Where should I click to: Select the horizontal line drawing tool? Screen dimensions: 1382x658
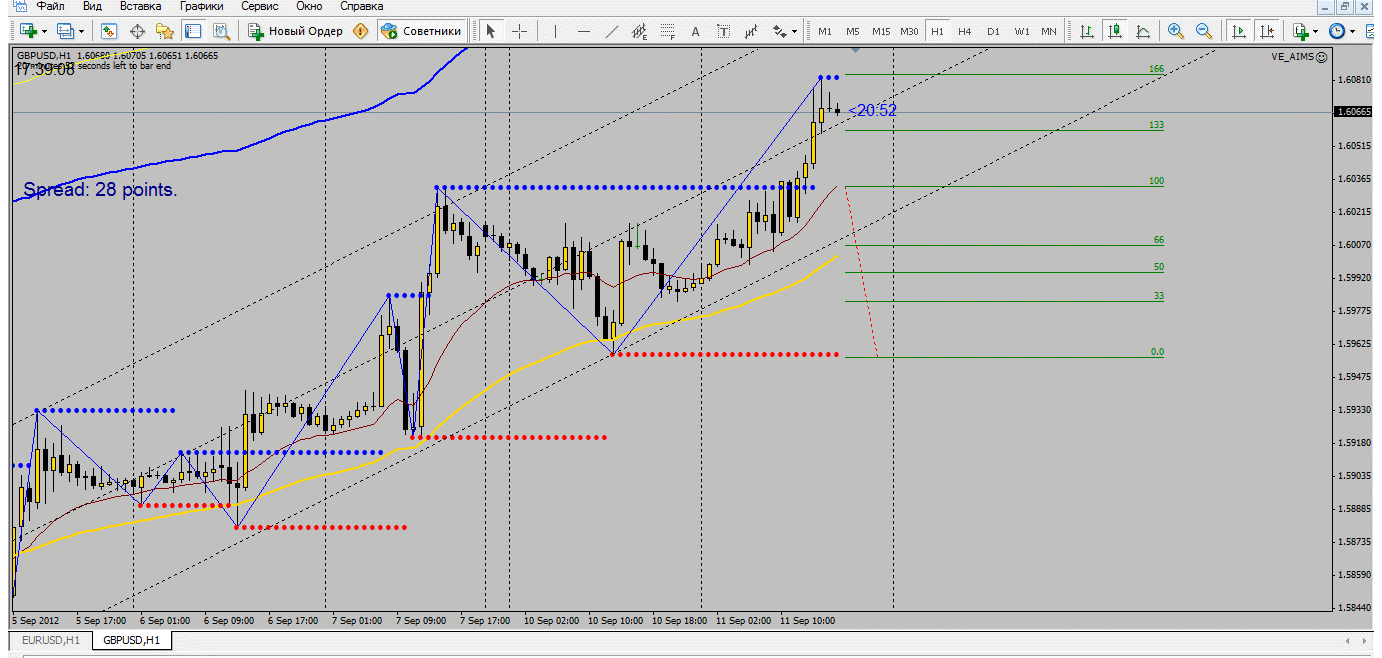[x=584, y=31]
